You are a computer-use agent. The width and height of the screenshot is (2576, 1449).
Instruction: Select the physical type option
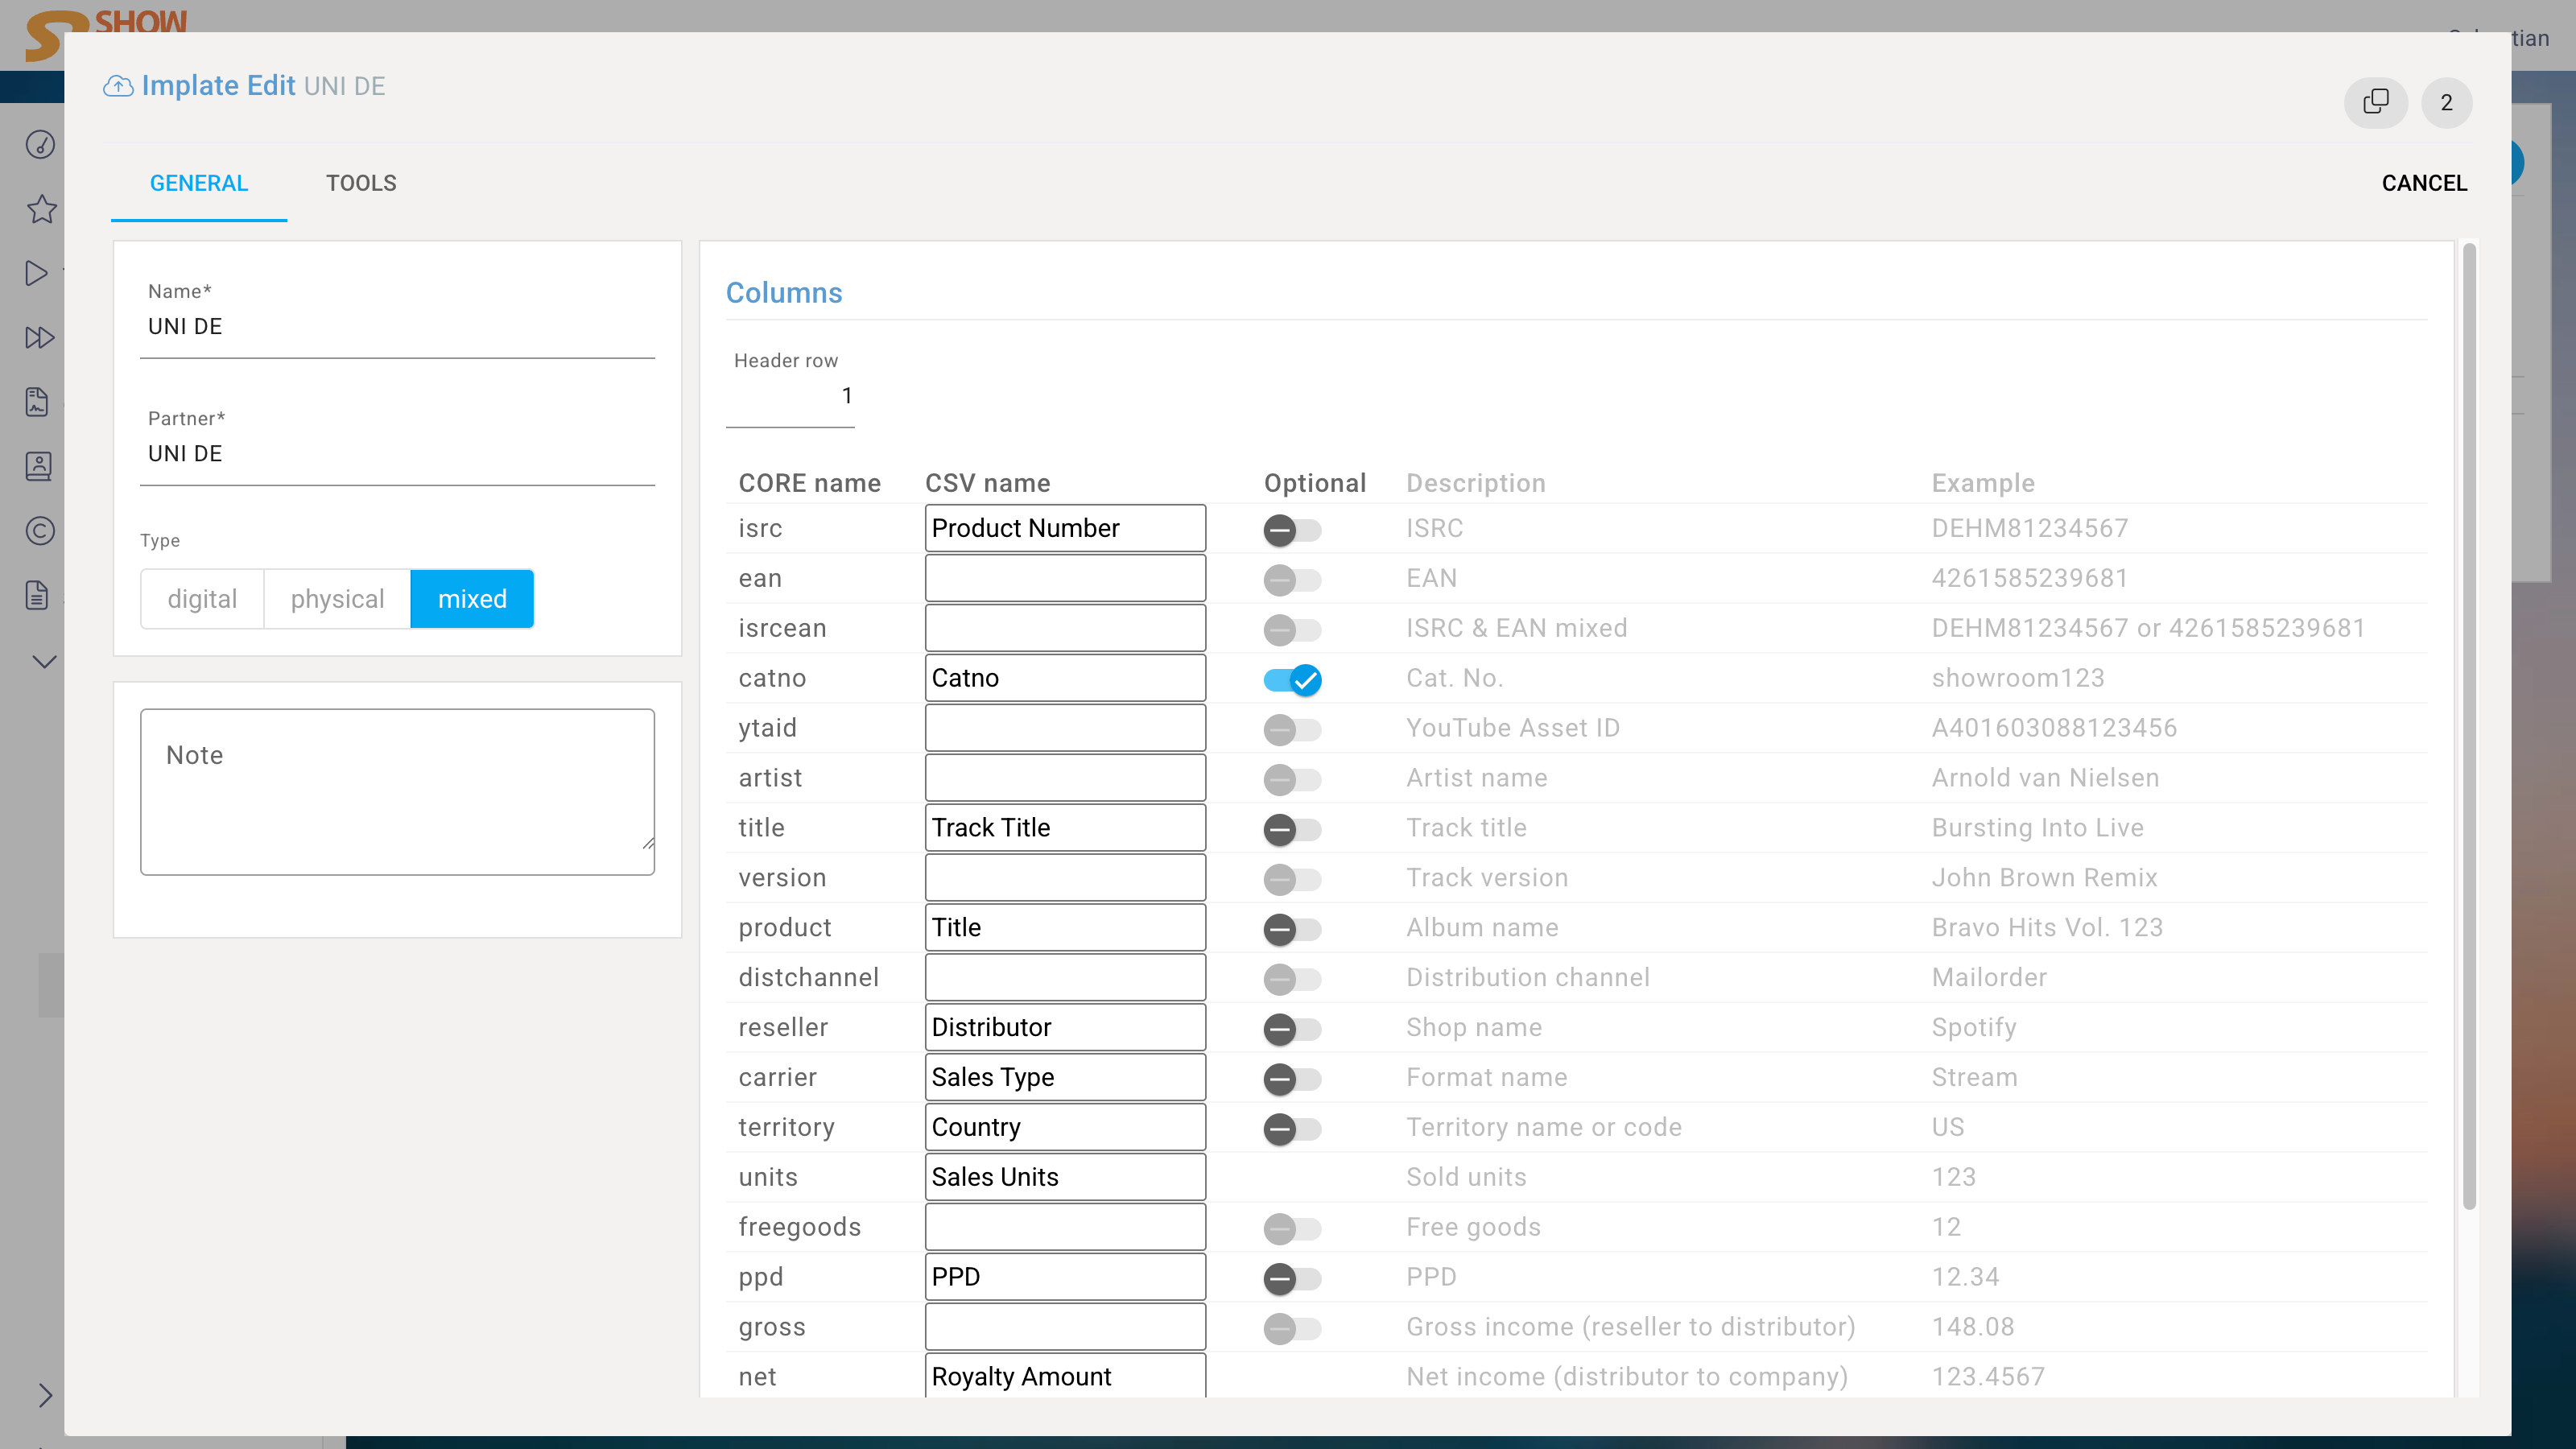tap(337, 599)
